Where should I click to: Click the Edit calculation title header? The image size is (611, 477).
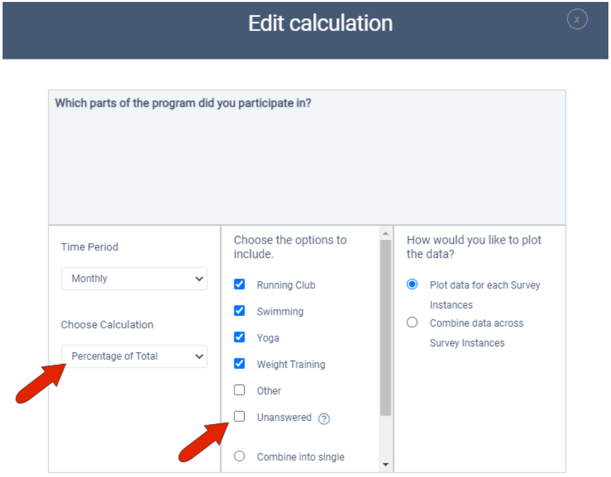pyautogui.click(x=320, y=23)
